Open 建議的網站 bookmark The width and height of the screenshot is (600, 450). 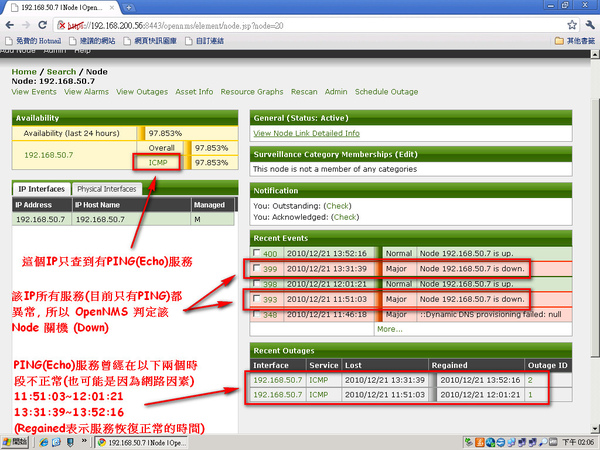pos(93,41)
